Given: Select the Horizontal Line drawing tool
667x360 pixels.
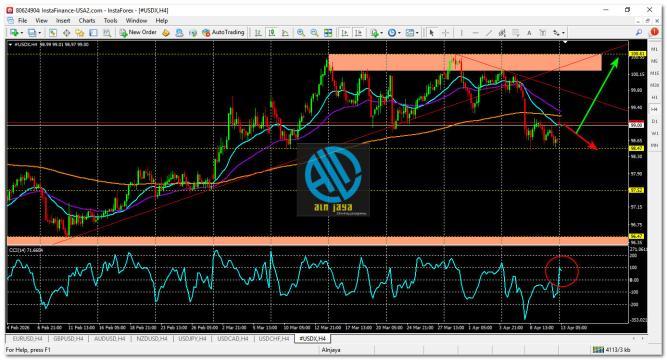Looking at the screenshot, I should pyautogui.click(x=475, y=33).
